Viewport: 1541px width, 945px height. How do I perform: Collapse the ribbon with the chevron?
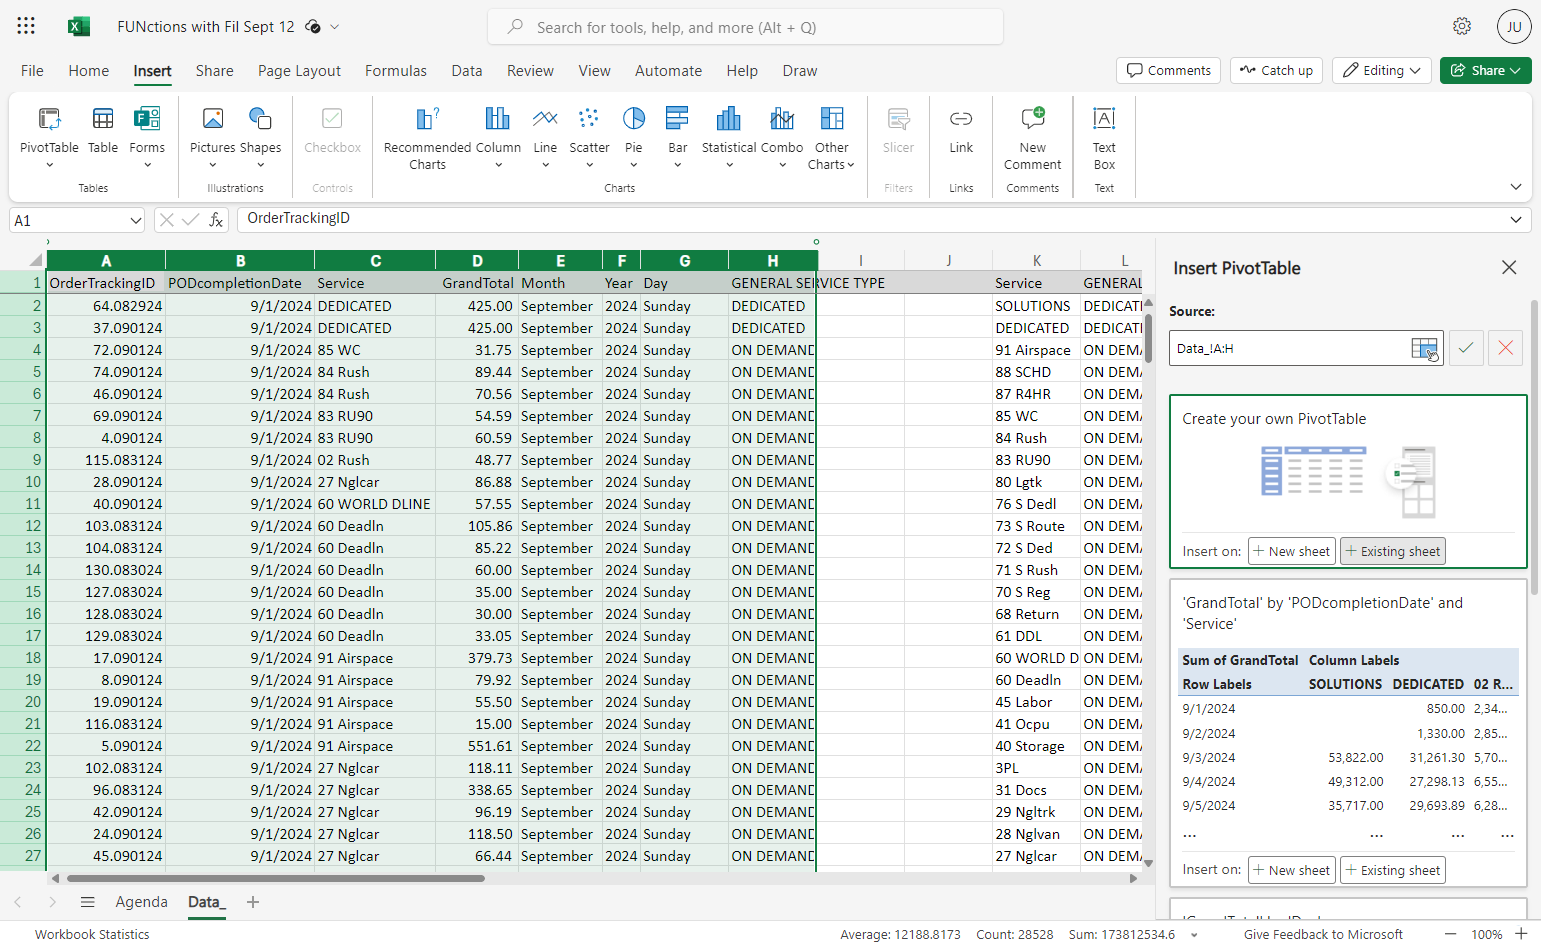click(1516, 187)
